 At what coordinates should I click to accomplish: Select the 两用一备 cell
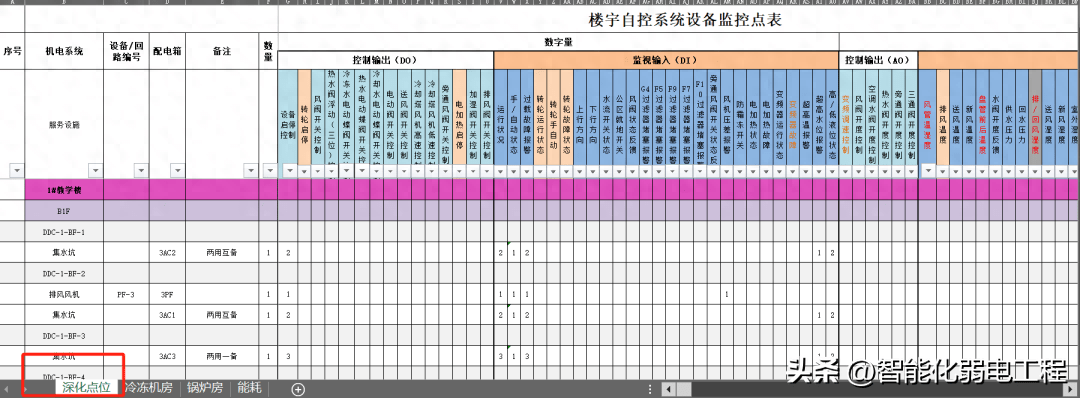coord(222,356)
